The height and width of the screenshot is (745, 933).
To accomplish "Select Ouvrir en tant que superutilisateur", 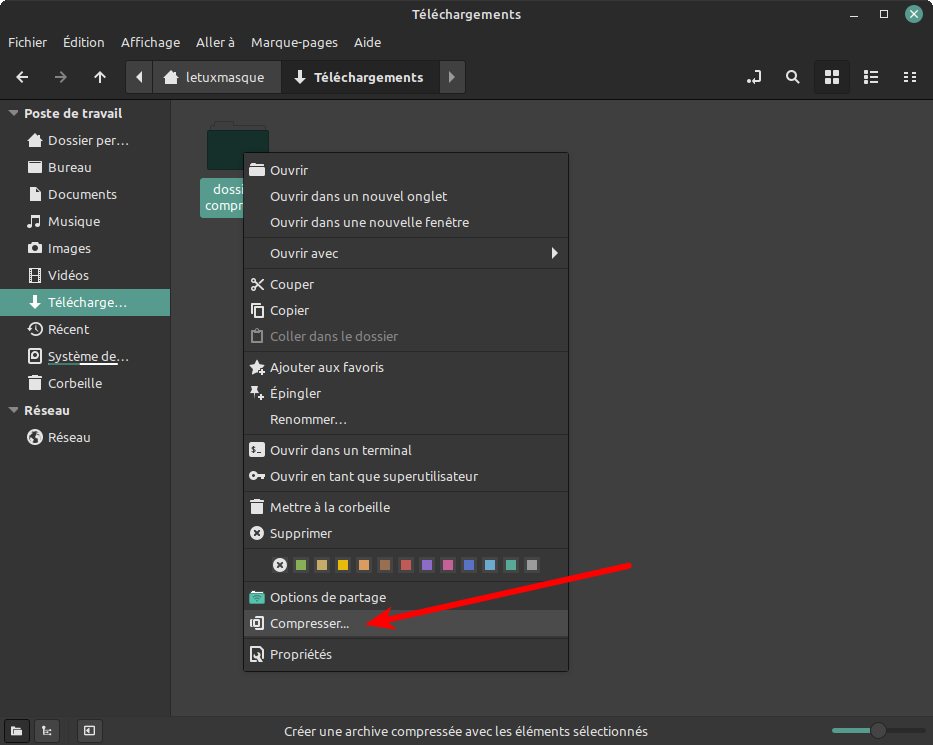I will (x=406, y=477).
